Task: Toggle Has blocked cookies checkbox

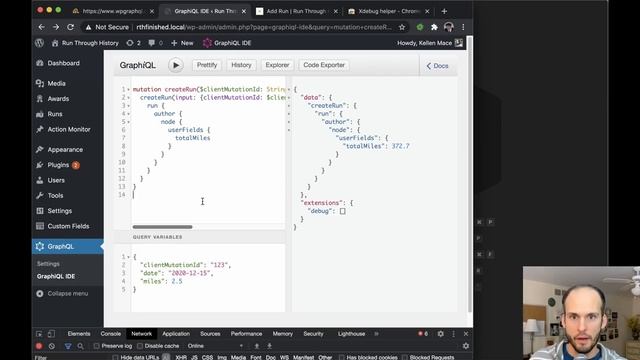Action: pos(342,358)
